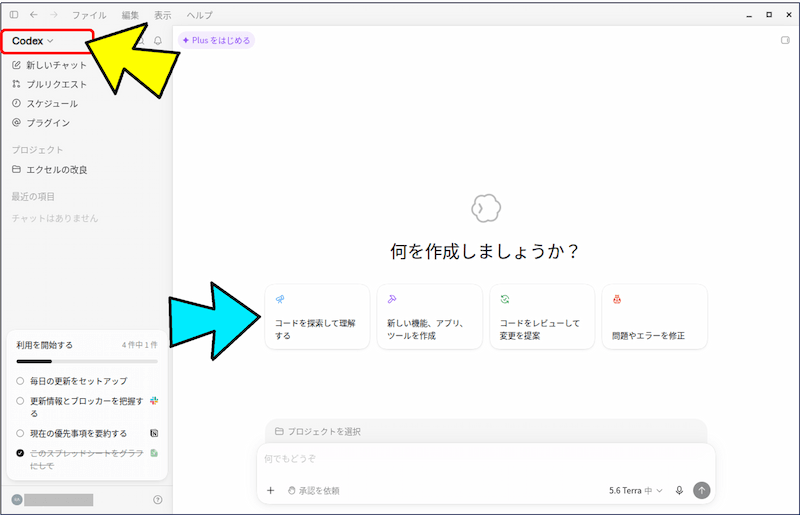
Task: Open the プロジェクトを選択 selector
Action: (318, 431)
